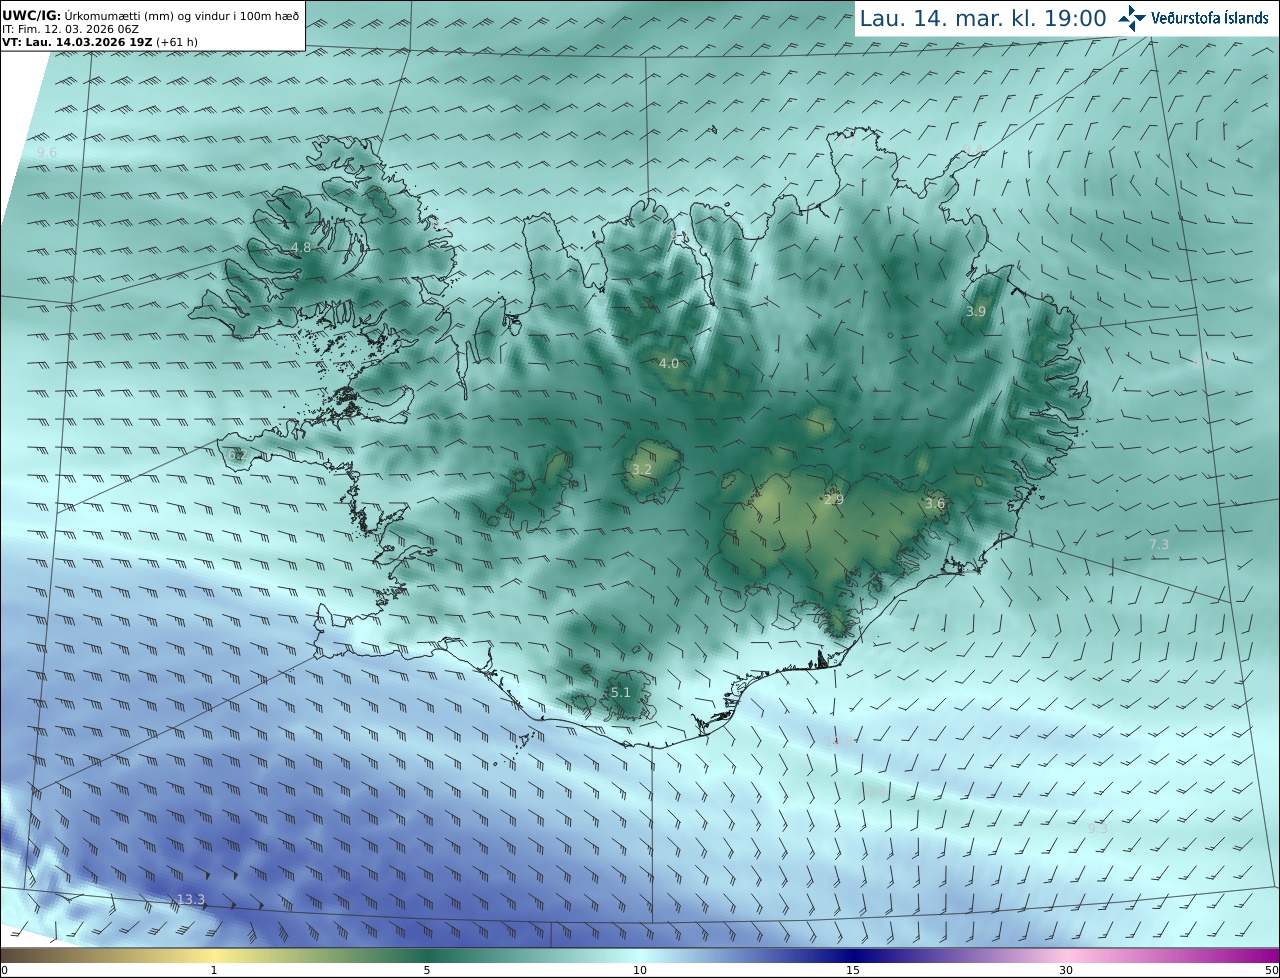Click the colorbar tick label 0
The width and height of the screenshot is (1280, 978).
pyautogui.click(x=4, y=970)
